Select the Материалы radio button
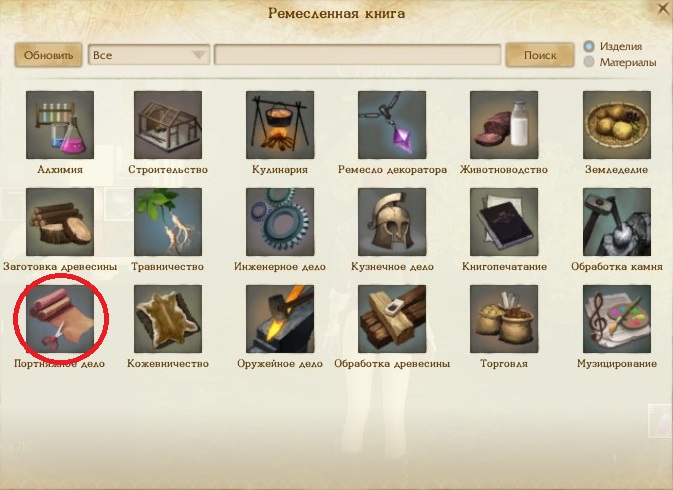 click(589, 62)
